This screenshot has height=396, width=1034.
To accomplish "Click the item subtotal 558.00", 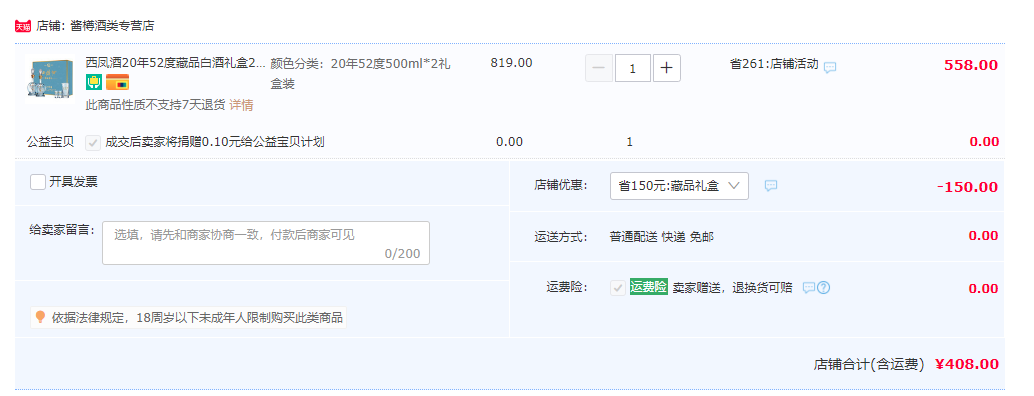I will click(971, 65).
